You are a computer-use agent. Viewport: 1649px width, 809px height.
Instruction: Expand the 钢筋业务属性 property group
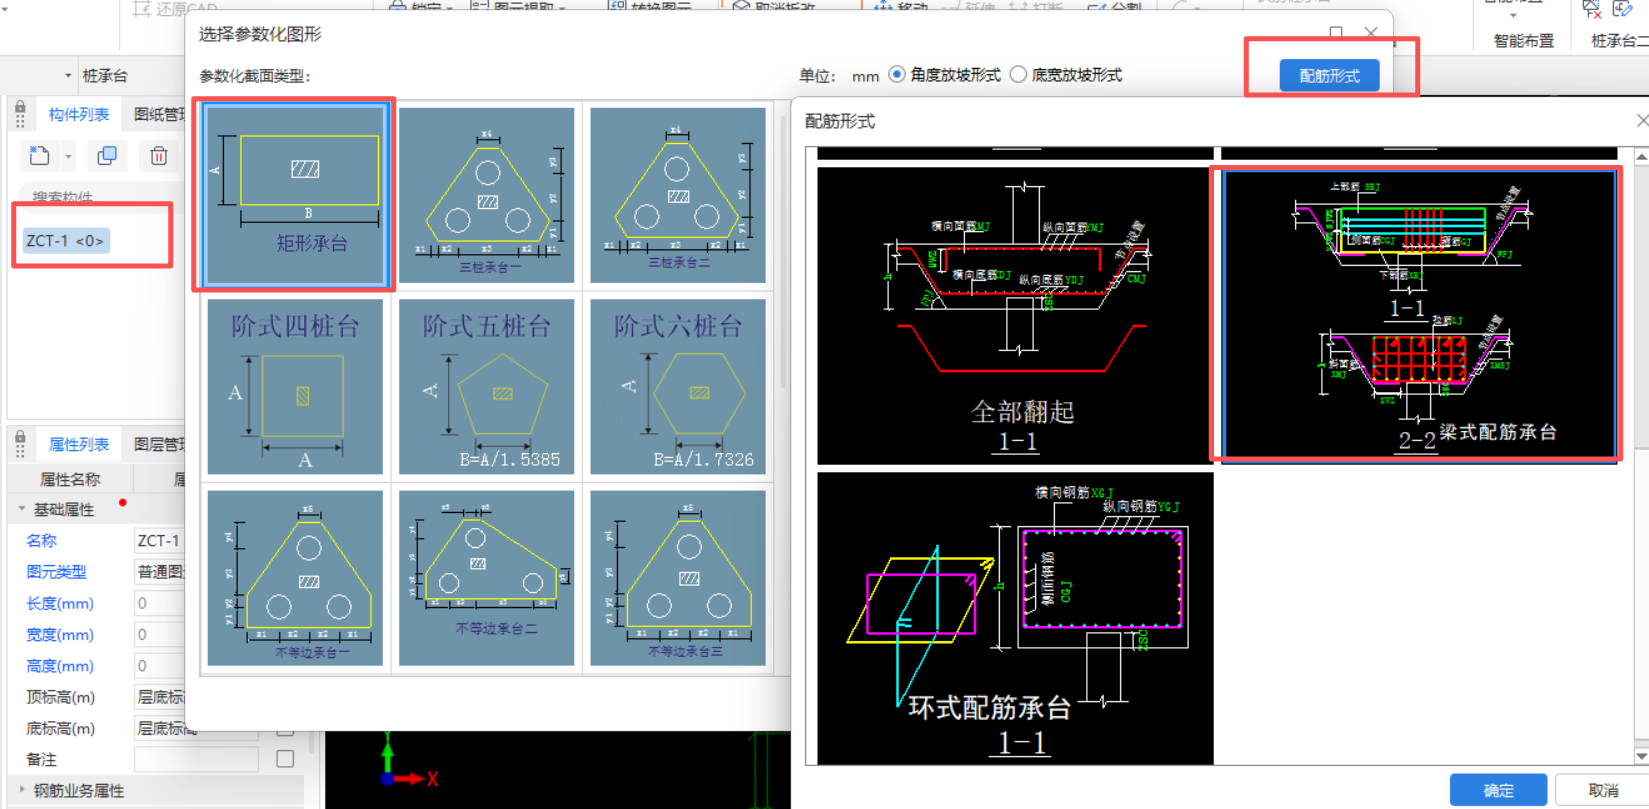22,790
